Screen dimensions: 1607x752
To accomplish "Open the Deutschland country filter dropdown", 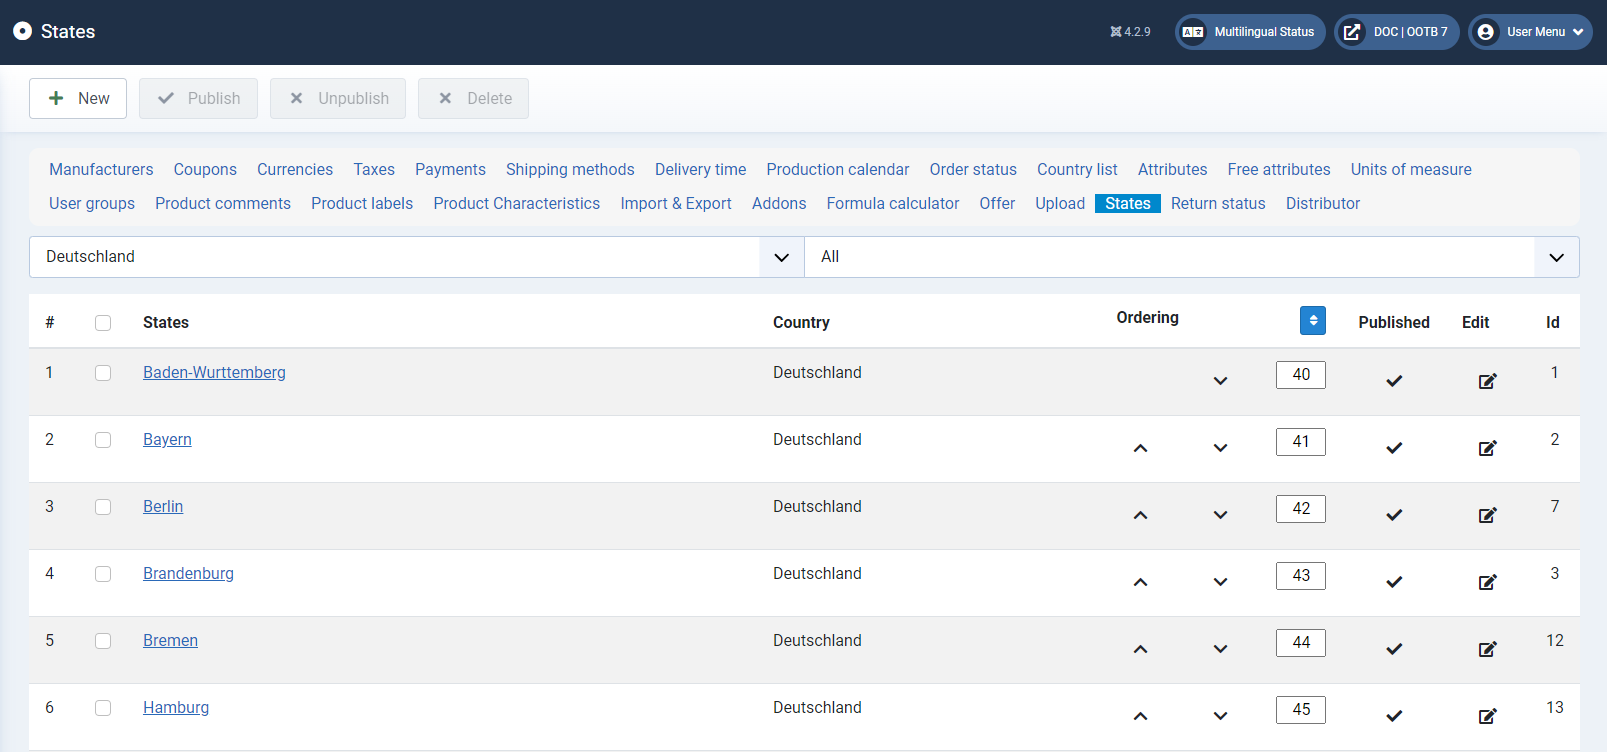I will coord(417,257).
